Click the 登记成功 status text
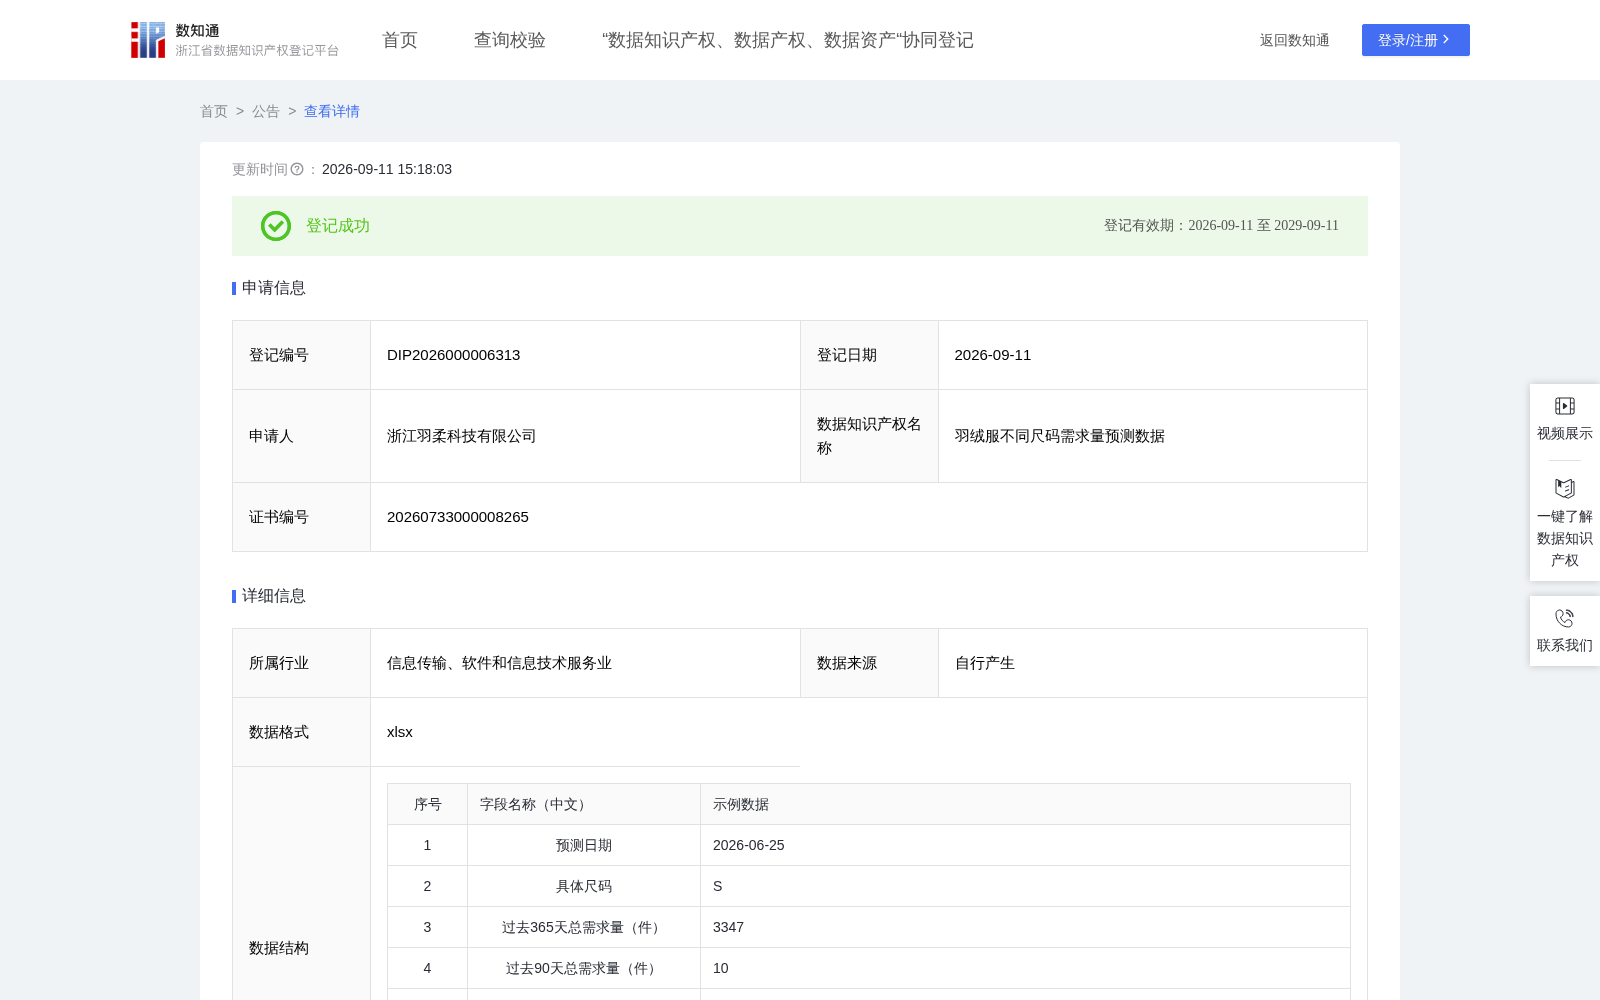This screenshot has height=1000, width=1600. click(x=338, y=226)
